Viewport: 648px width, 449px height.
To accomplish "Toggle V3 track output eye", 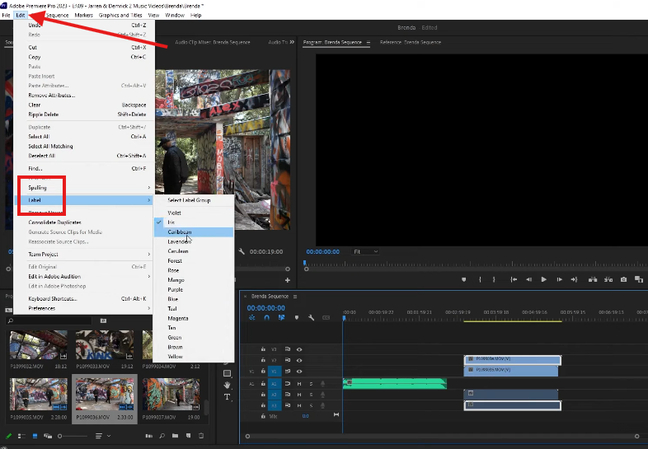I will (x=299, y=349).
